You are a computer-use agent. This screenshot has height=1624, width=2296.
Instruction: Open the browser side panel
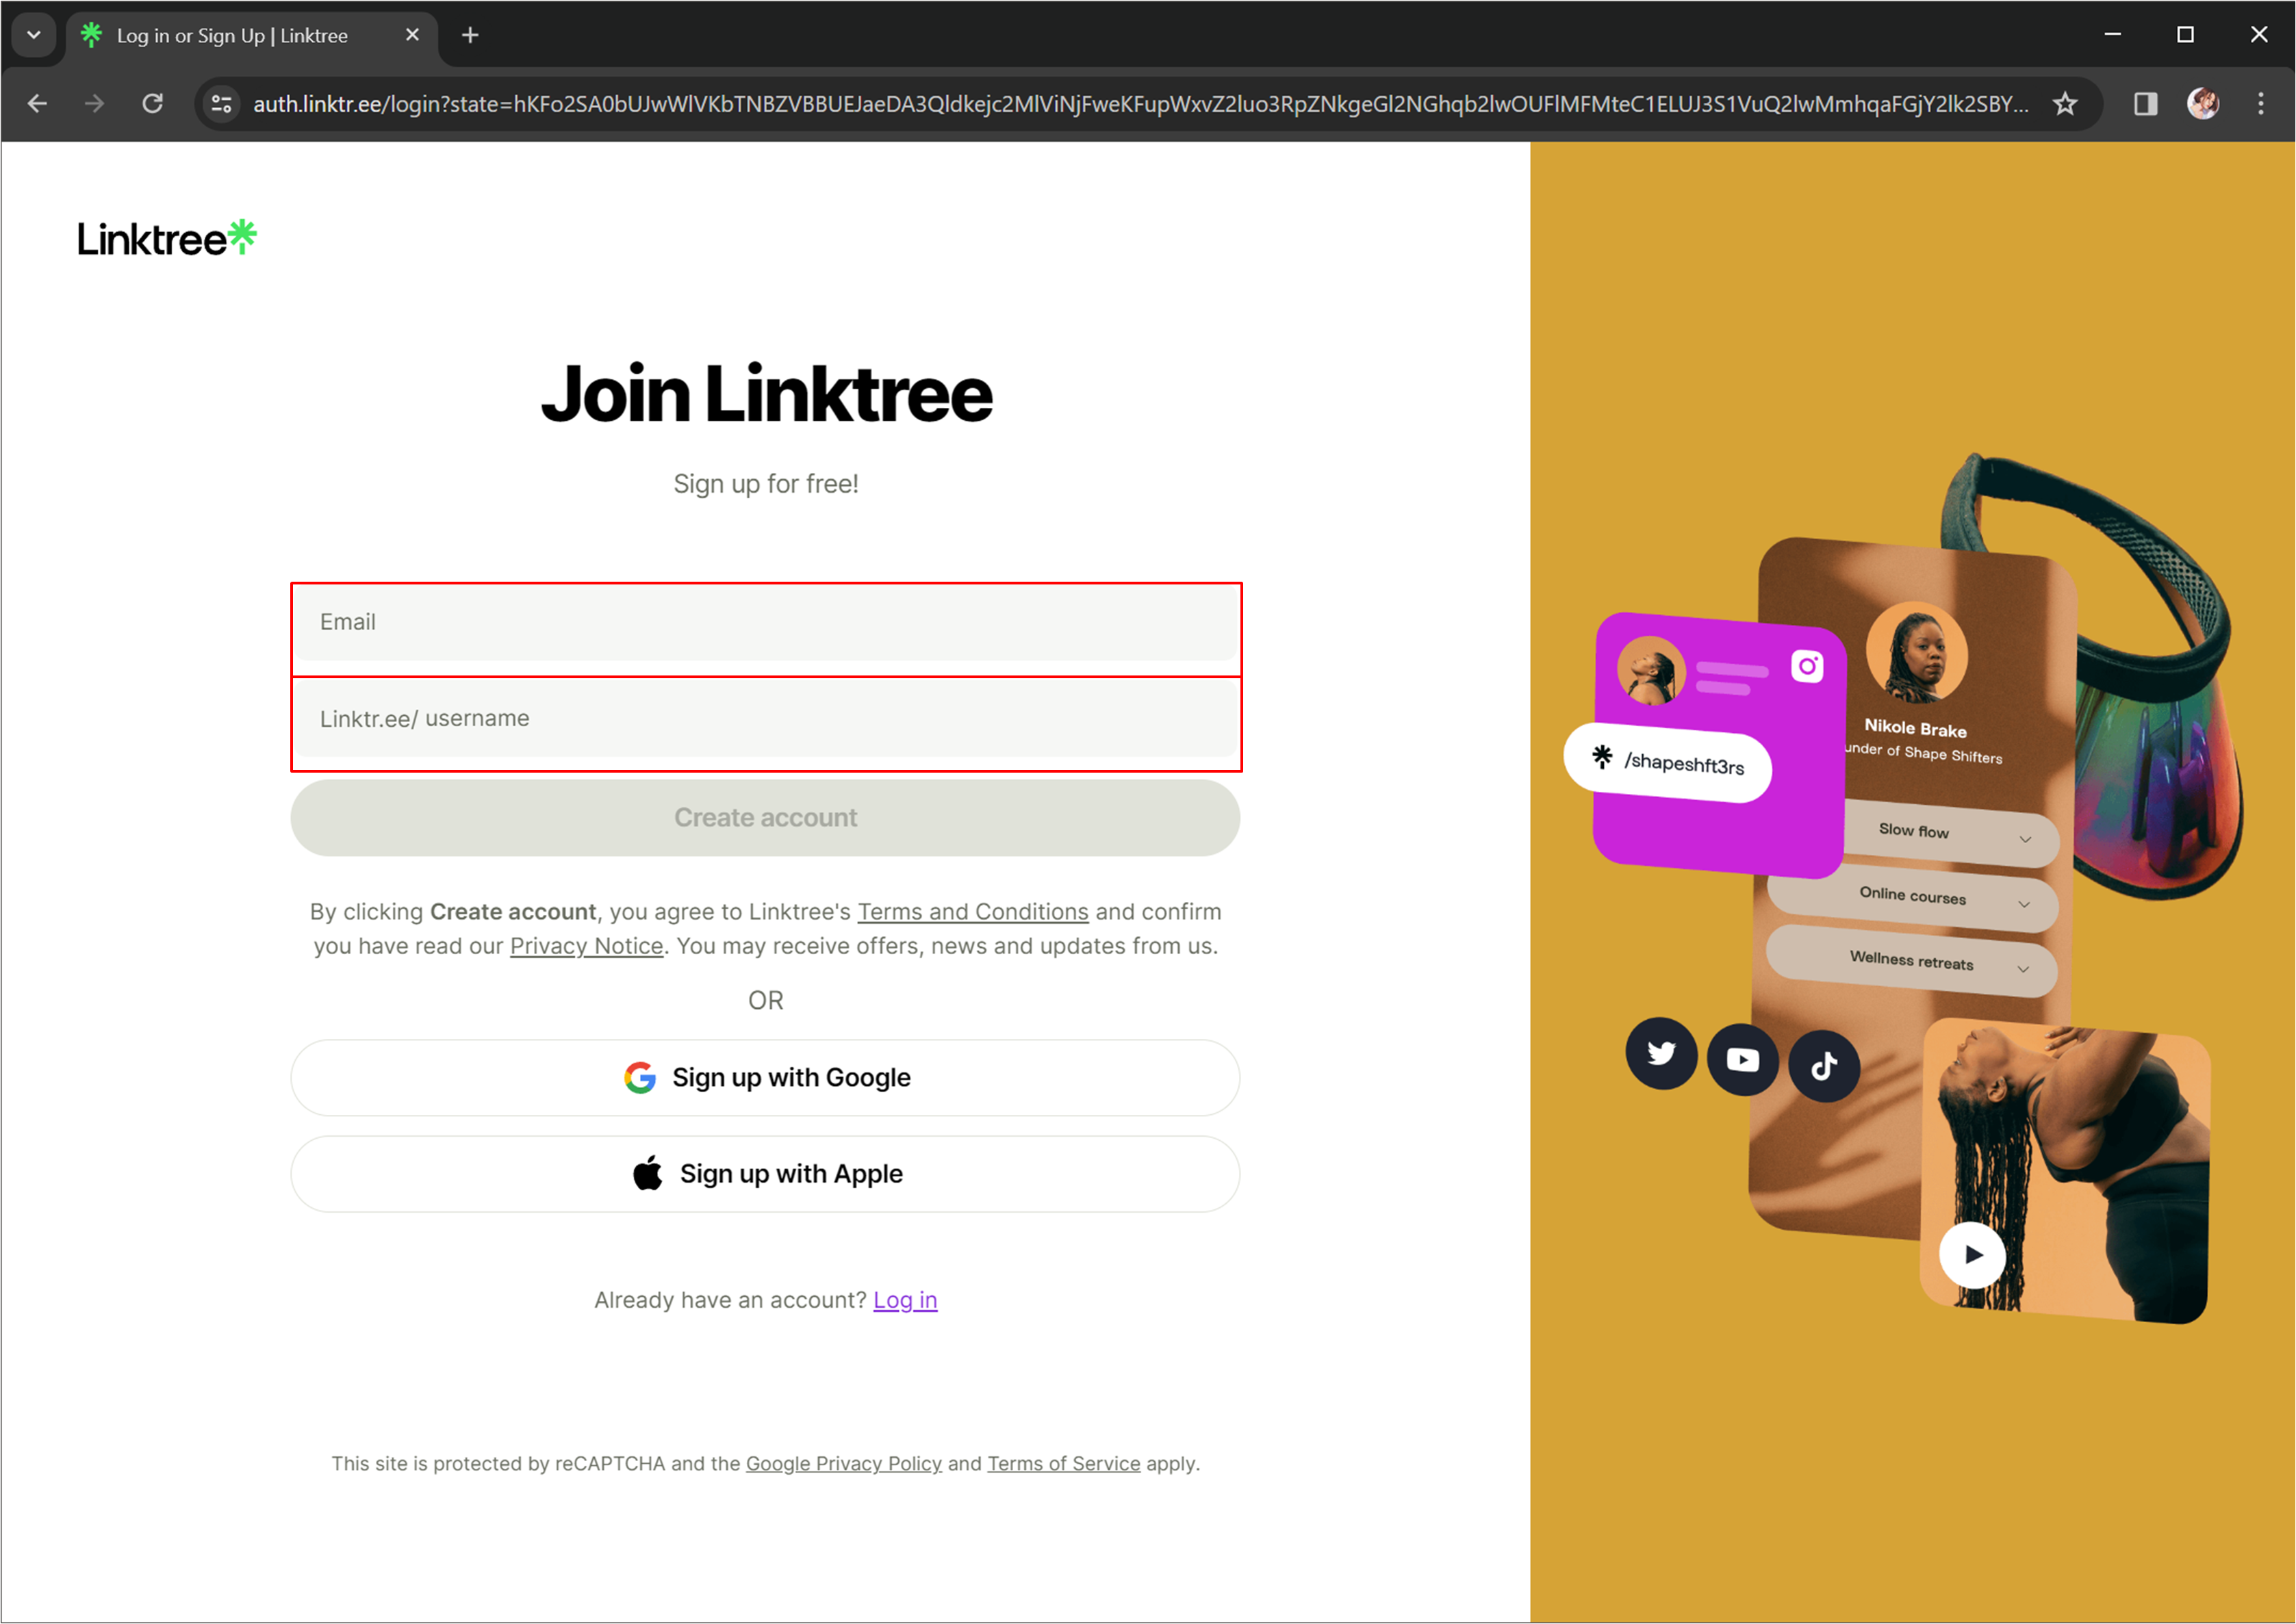point(2145,104)
